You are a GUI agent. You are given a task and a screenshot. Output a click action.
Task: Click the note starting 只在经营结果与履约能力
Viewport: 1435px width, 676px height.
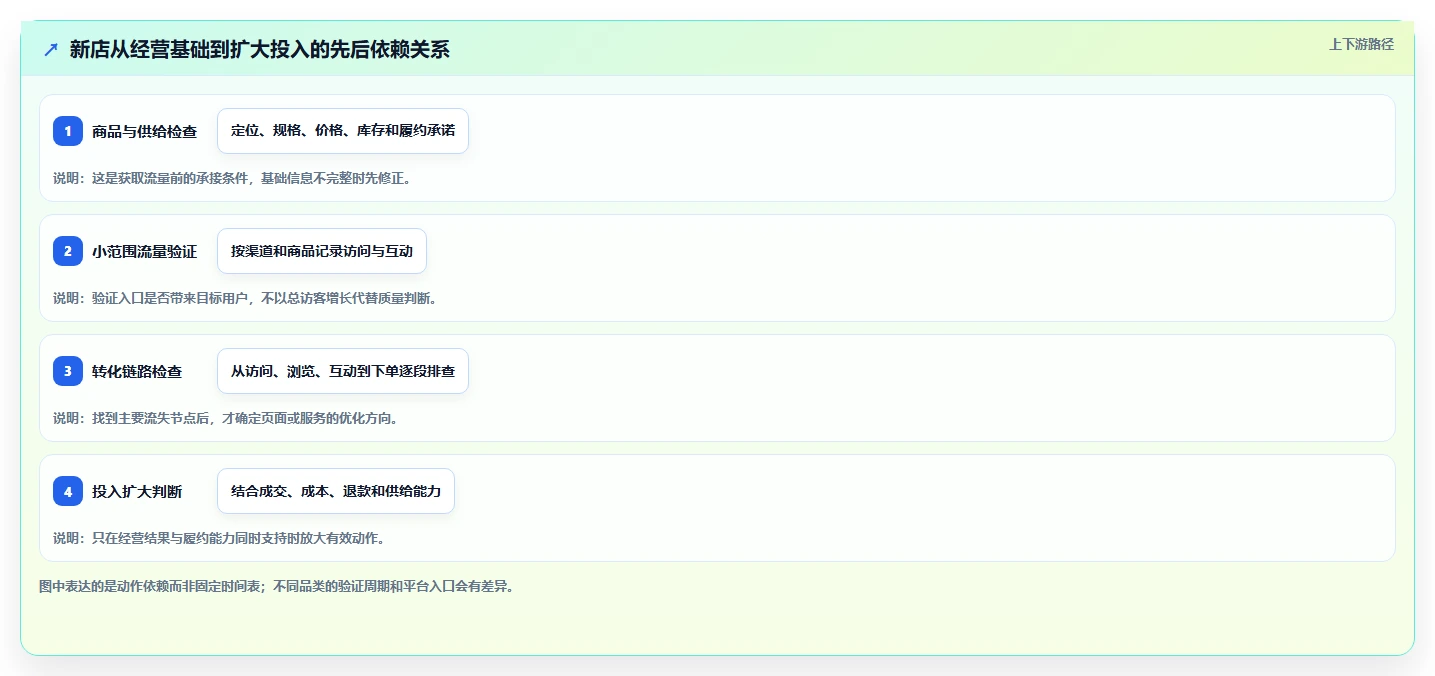[x=219, y=538]
